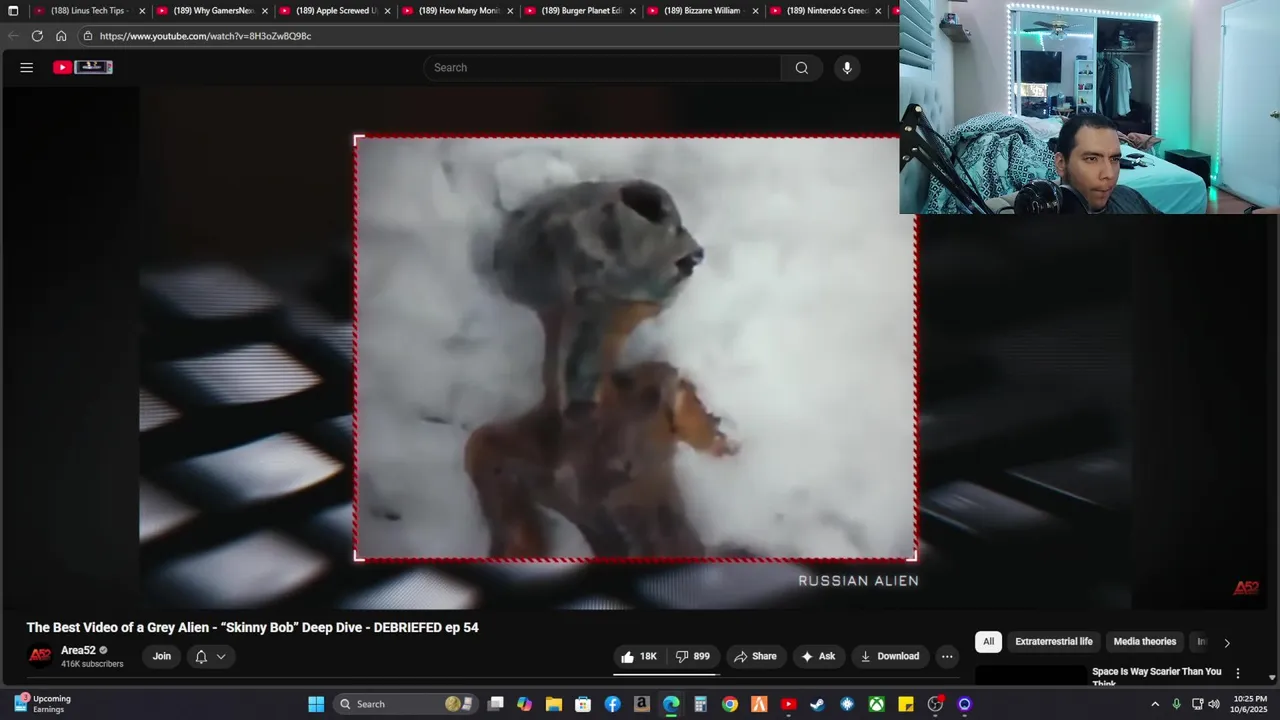Open the more actions three-dot menu
This screenshot has width=1280, height=720.
click(x=947, y=657)
